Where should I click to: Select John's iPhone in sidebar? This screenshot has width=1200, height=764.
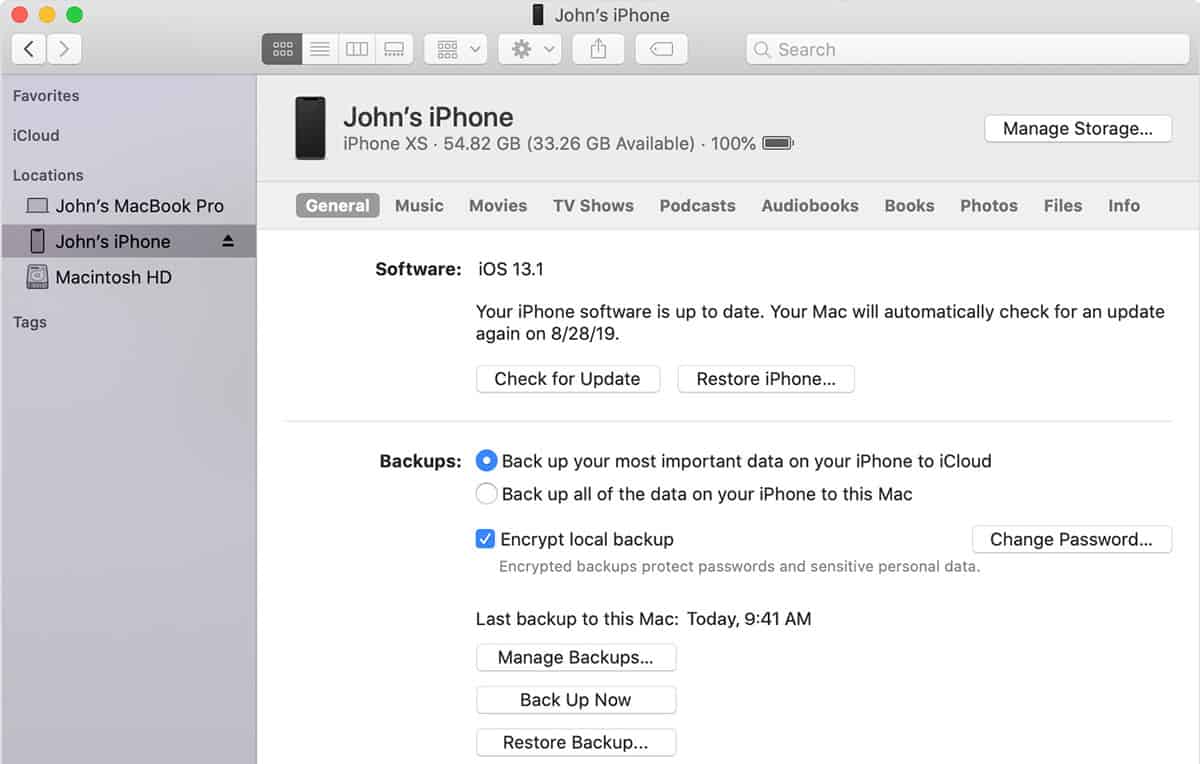(x=128, y=241)
